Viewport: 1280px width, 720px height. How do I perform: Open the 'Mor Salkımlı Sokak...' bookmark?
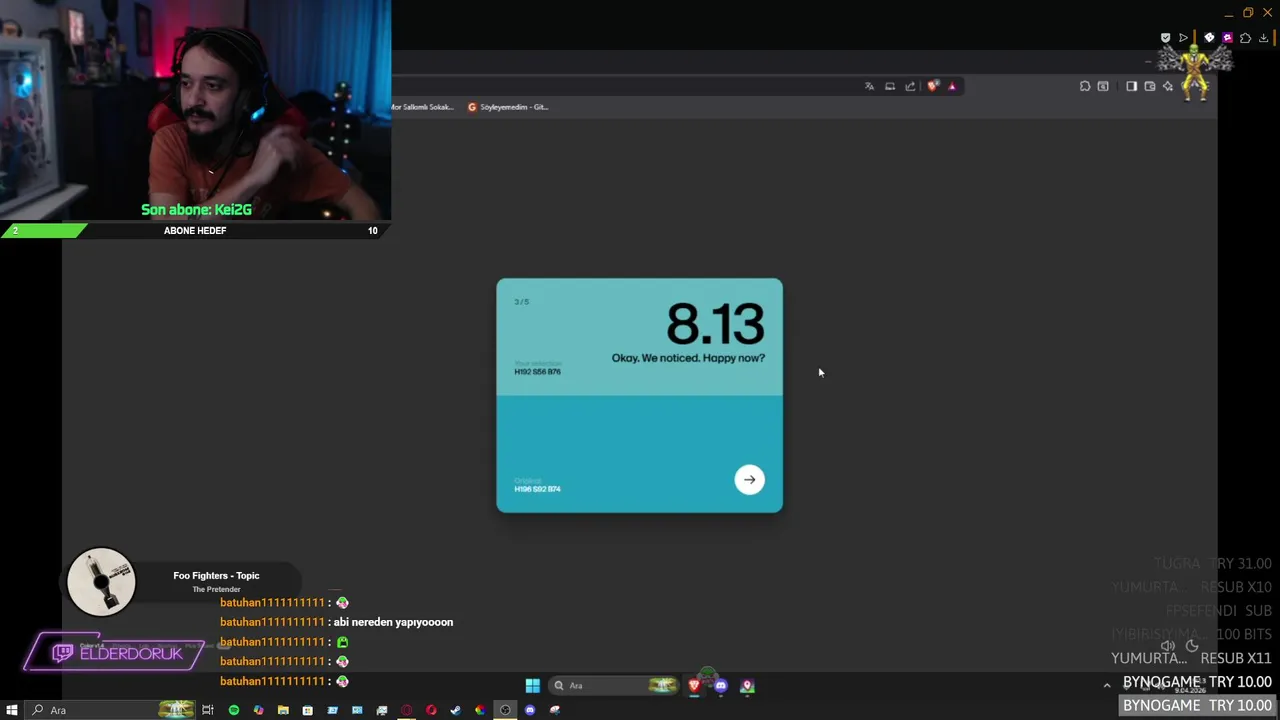tap(422, 107)
